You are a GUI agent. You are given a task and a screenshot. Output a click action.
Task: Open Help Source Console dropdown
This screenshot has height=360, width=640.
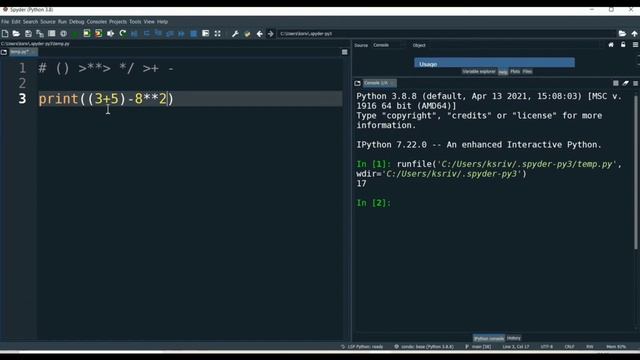point(387,45)
